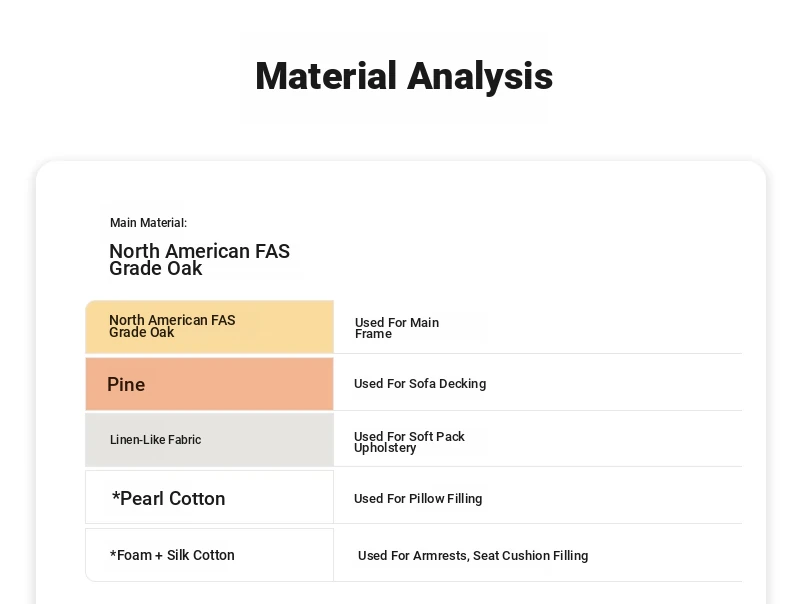Viewport: 790px width, 604px height.
Task: Click the word Analysis in the title
Action: pyautogui.click(x=480, y=77)
